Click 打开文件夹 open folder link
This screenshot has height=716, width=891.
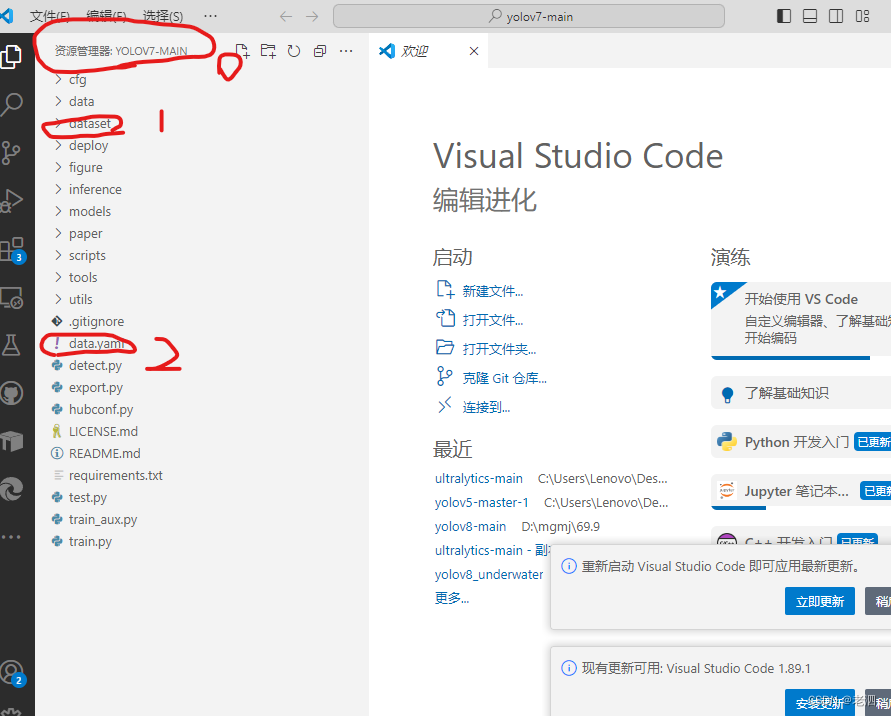click(486, 348)
